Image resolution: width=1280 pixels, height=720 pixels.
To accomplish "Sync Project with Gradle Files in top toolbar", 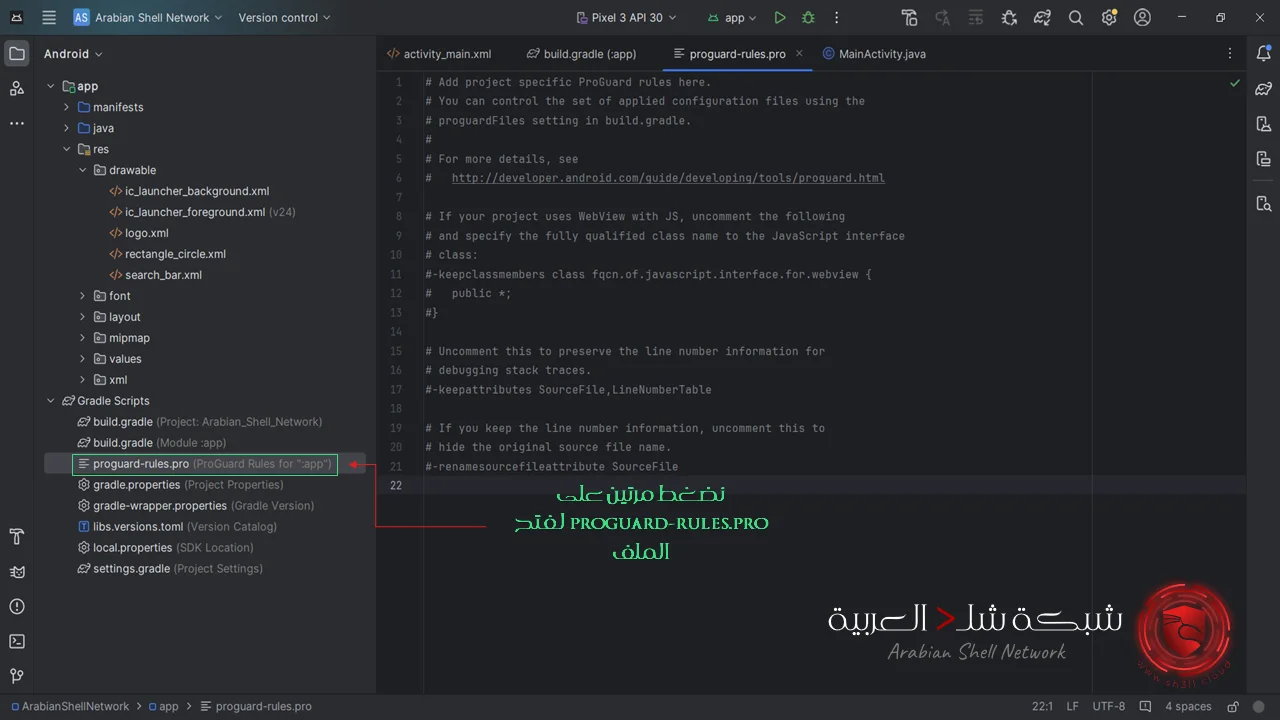I will pos(1043,18).
